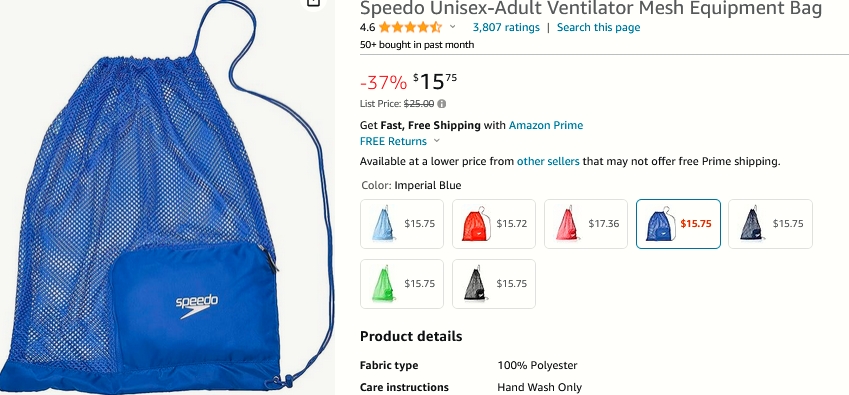This screenshot has height=395, width=849.
Task: Click the product title text
Action: (x=591, y=8)
